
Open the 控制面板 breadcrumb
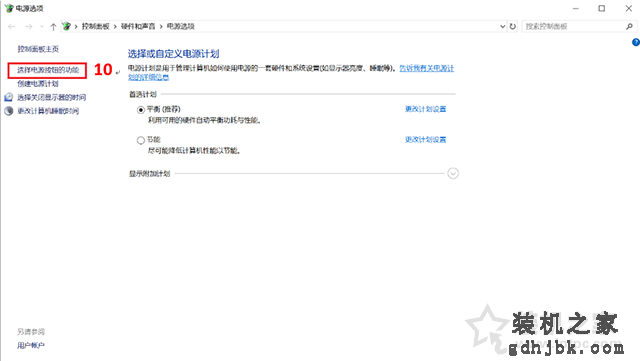coord(96,26)
